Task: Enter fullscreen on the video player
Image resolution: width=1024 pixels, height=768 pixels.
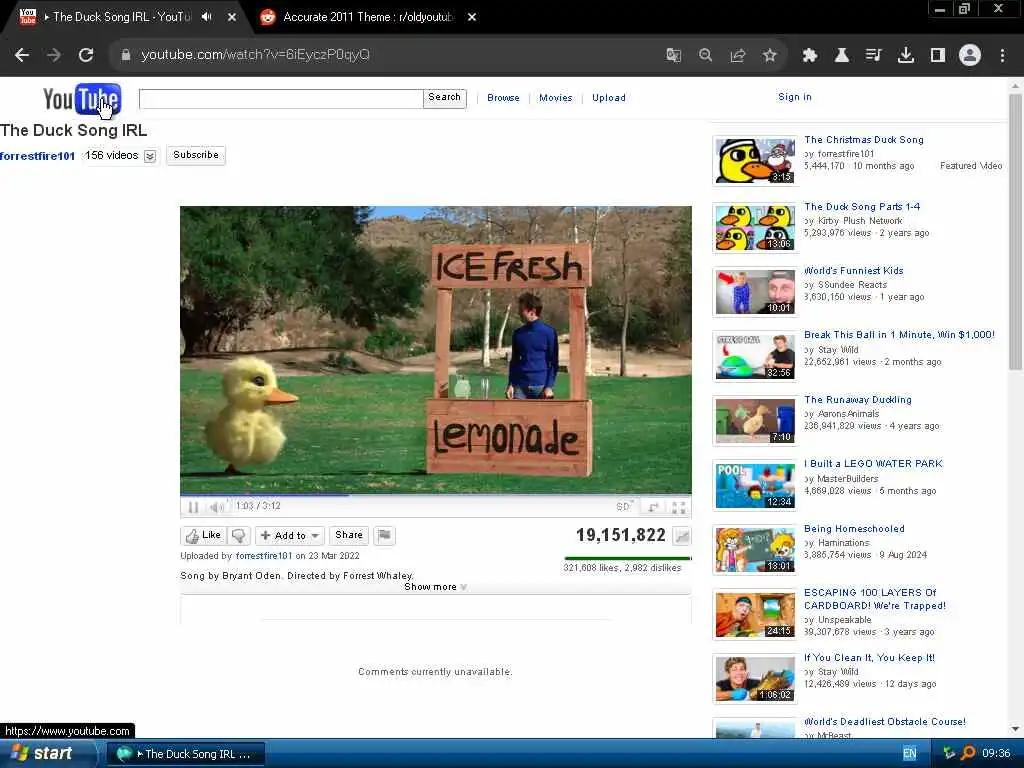Action: click(679, 507)
